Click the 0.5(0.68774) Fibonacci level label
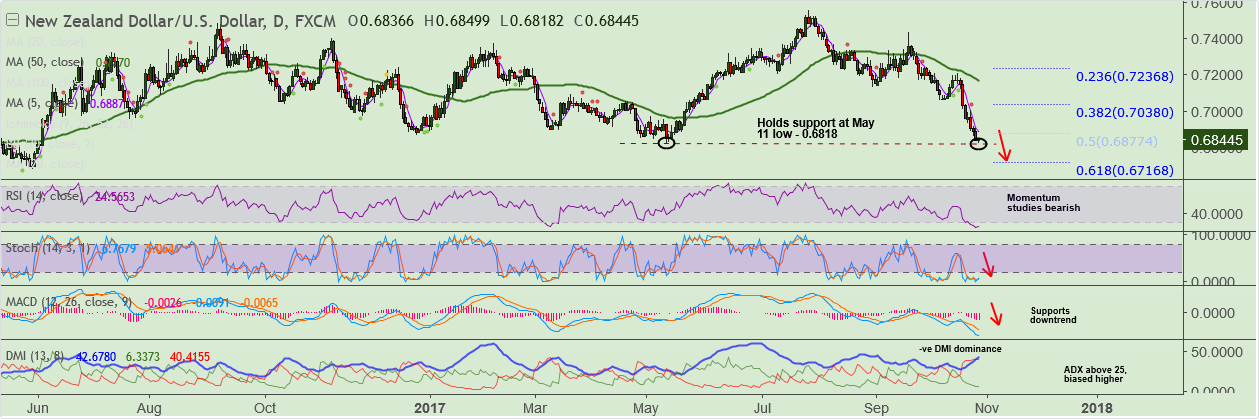The width and height of the screenshot is (1259, 419). tap(1116, 142)
